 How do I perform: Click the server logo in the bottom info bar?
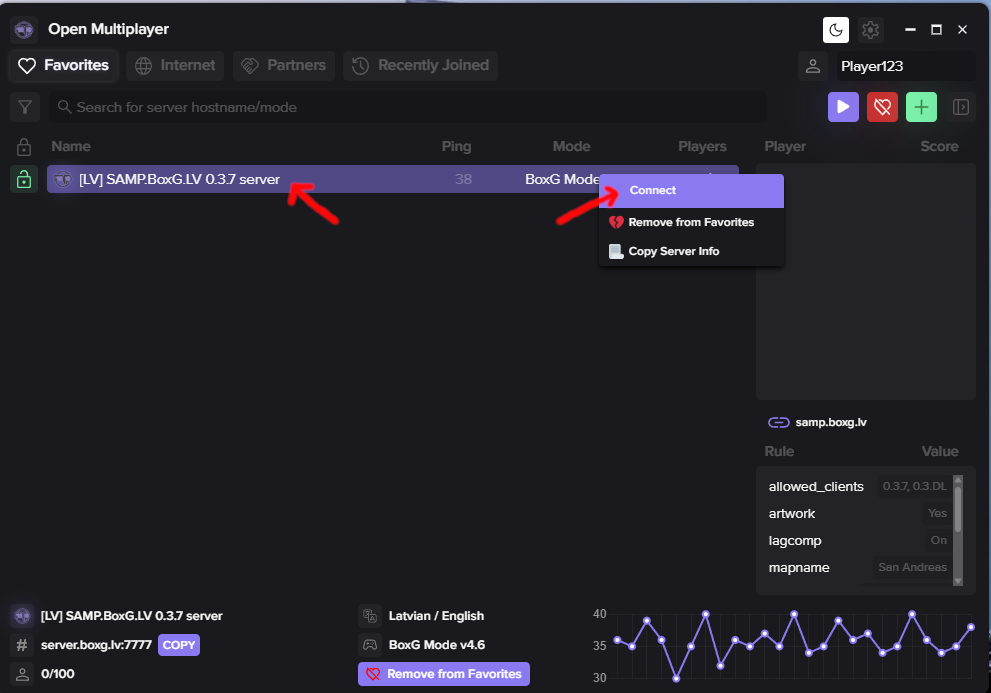tap(22, 615)
